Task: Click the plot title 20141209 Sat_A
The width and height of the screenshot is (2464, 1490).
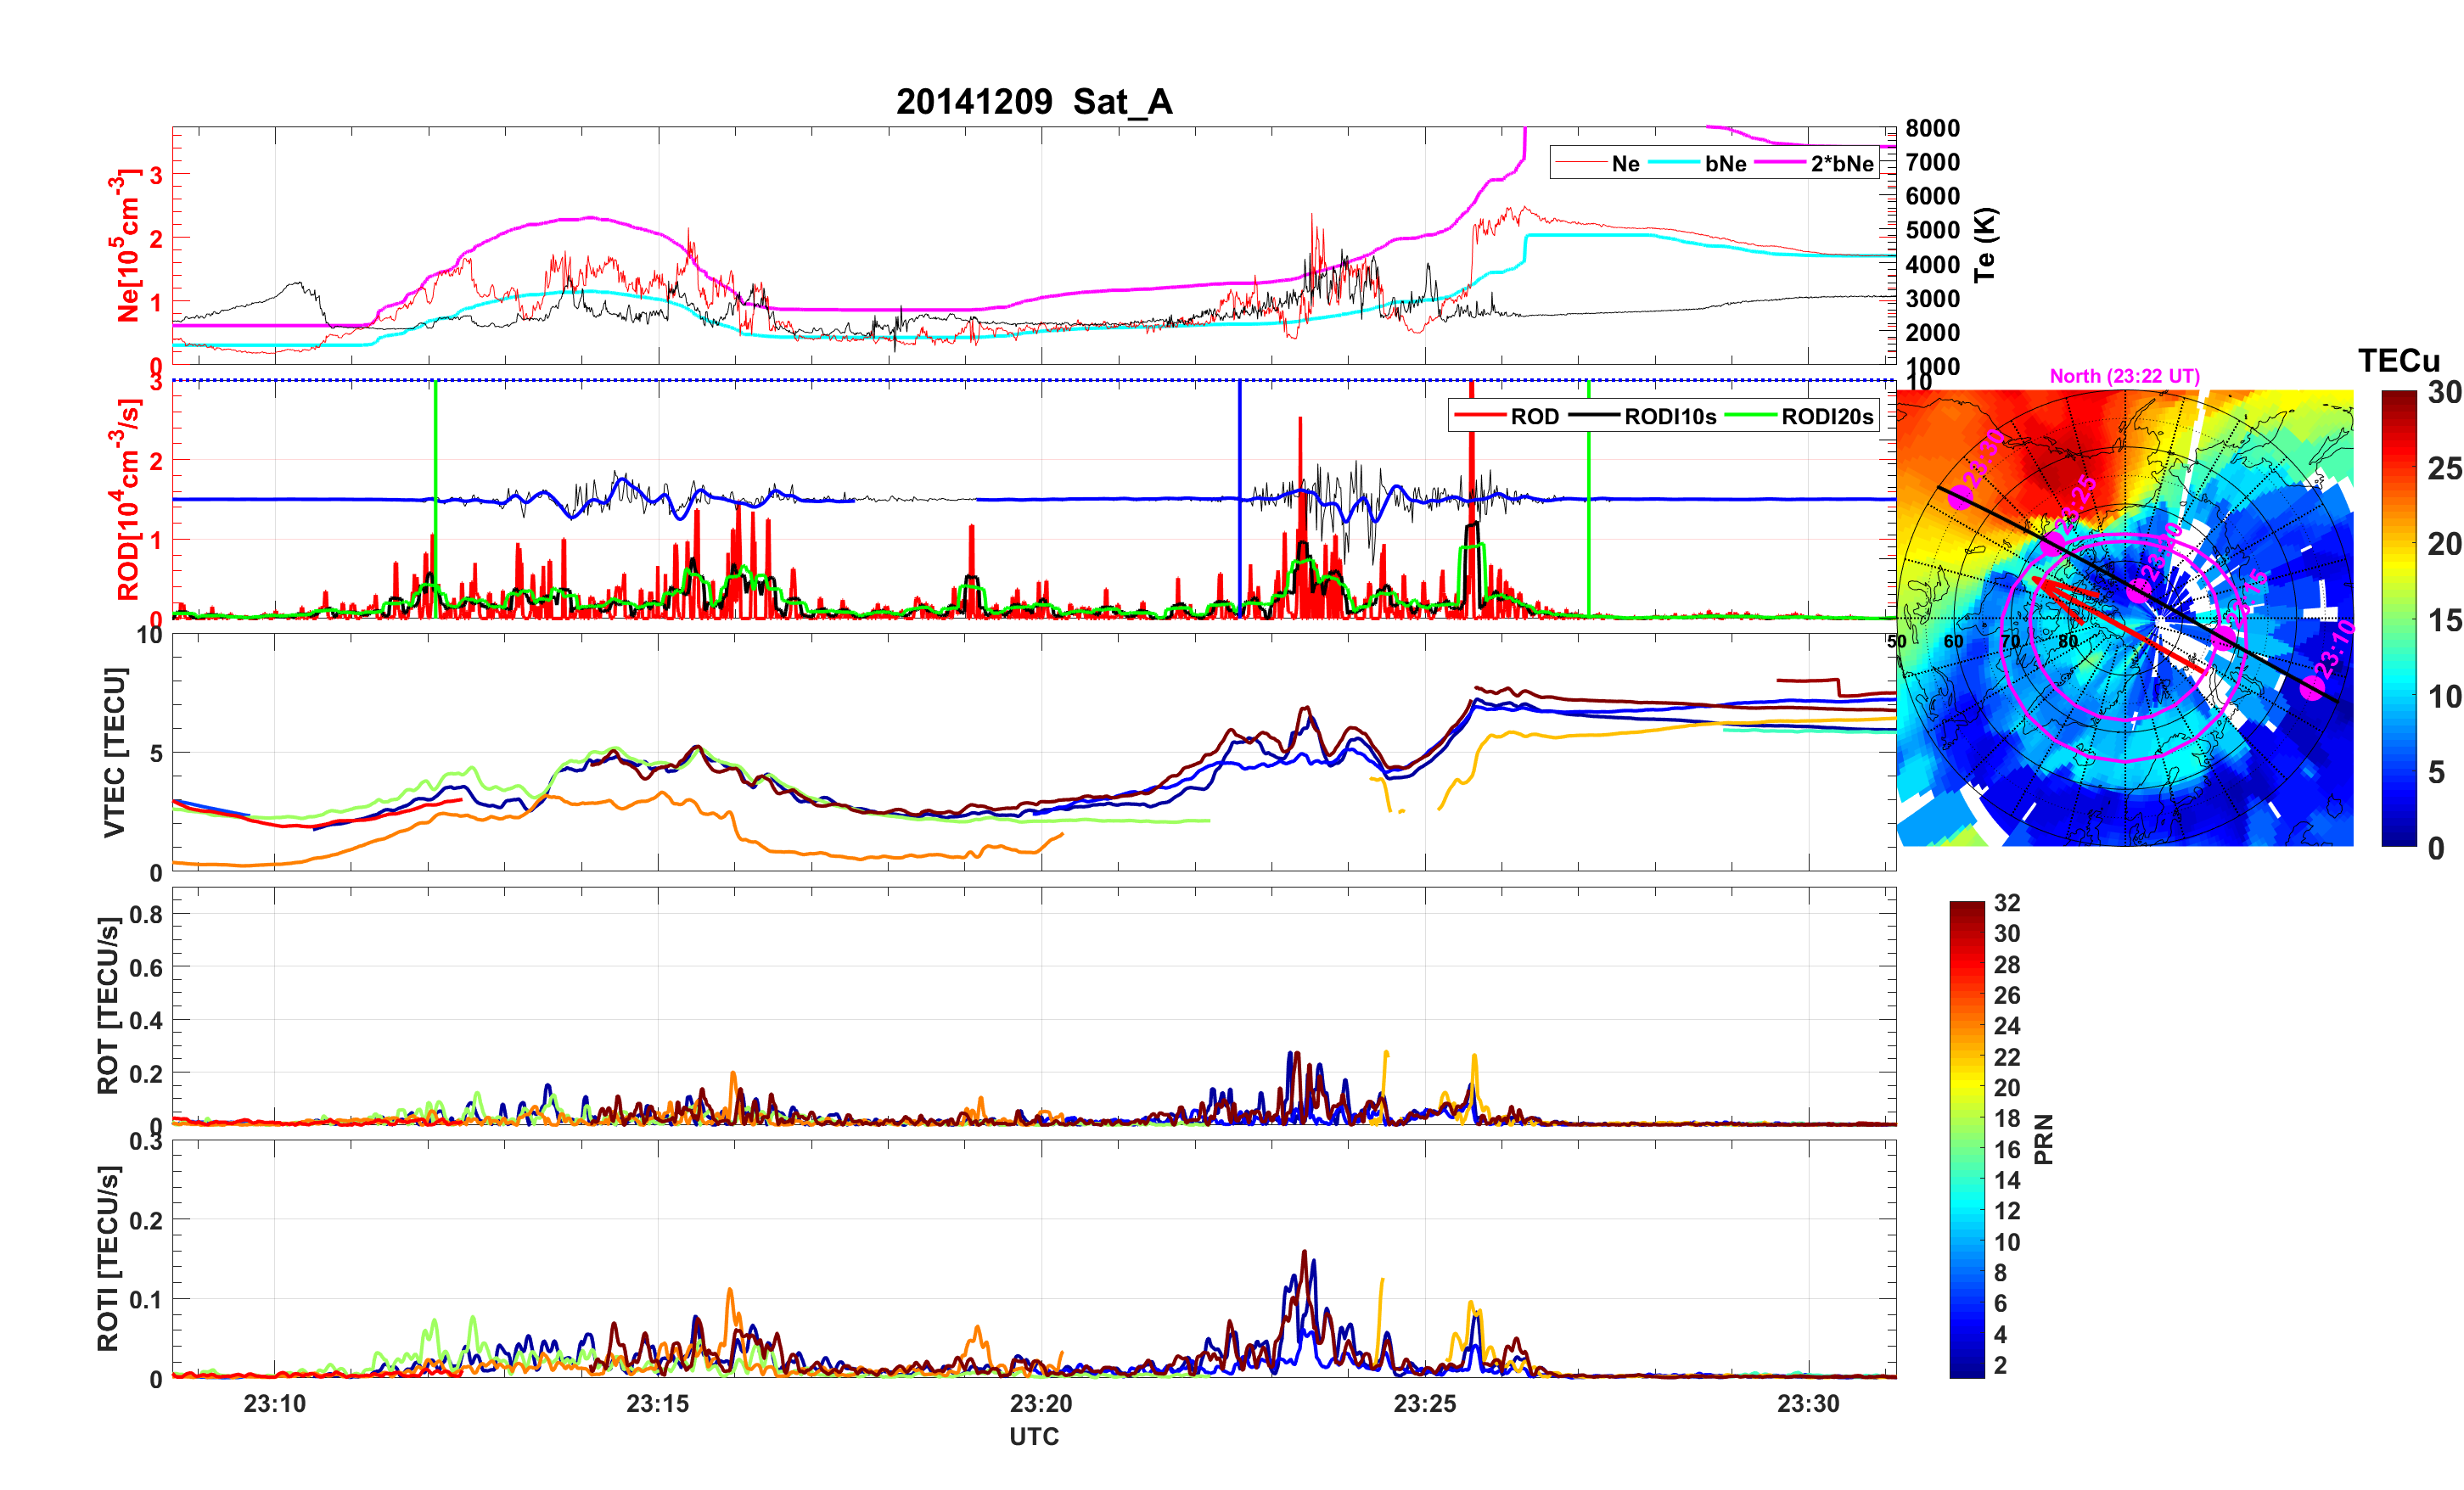Action: (x=1033, y=102)
